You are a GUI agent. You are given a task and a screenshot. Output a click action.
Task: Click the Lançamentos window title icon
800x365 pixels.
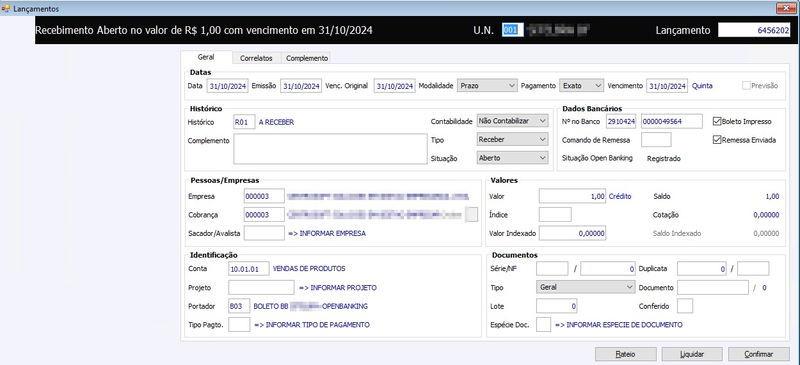(6, 8)
